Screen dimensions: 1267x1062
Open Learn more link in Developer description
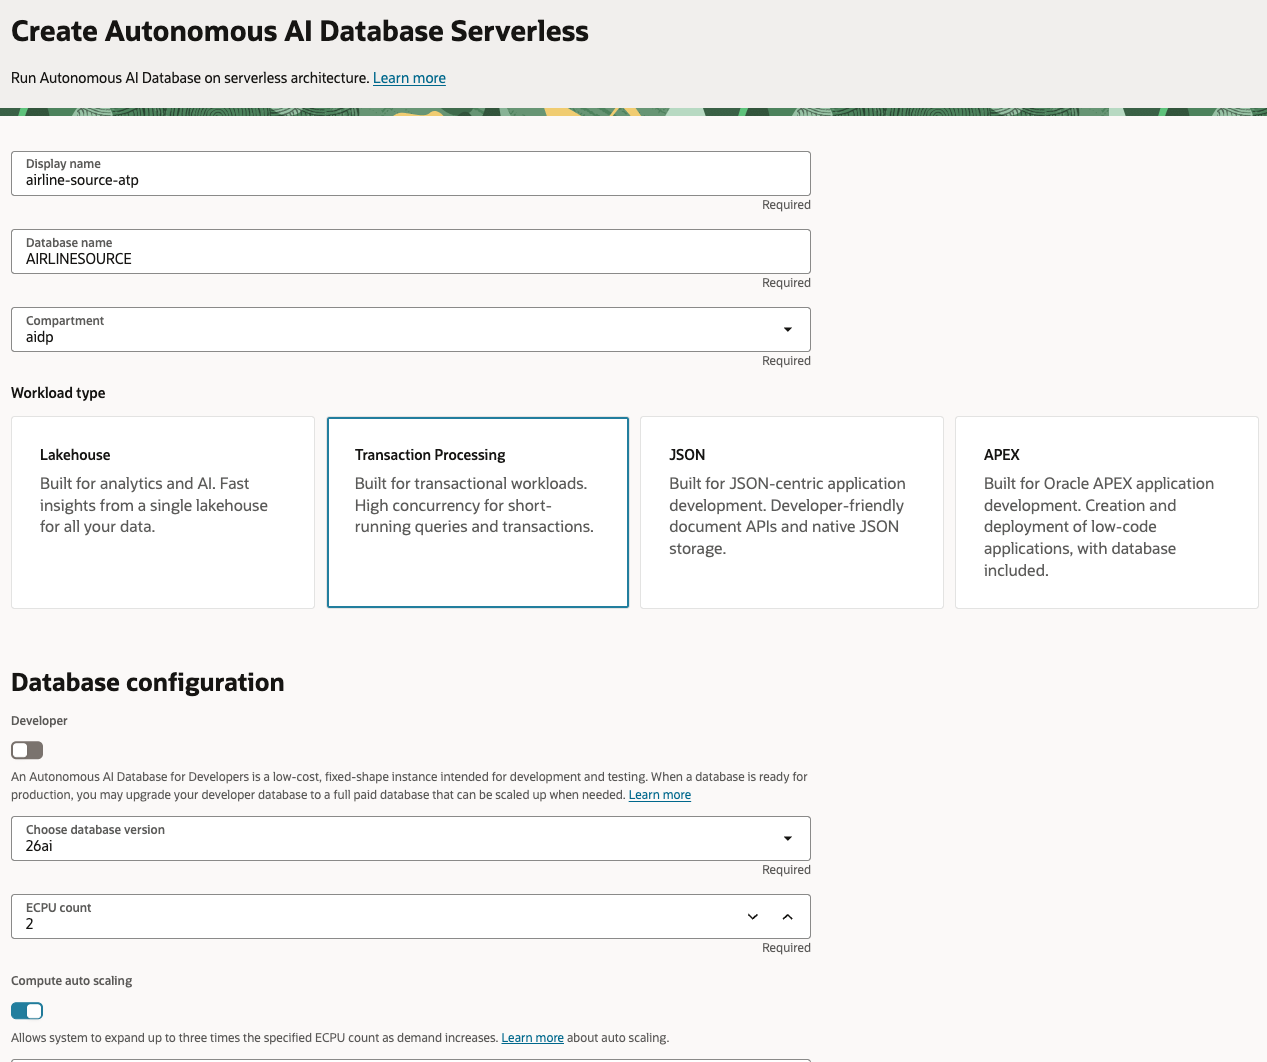coord(660,795)
